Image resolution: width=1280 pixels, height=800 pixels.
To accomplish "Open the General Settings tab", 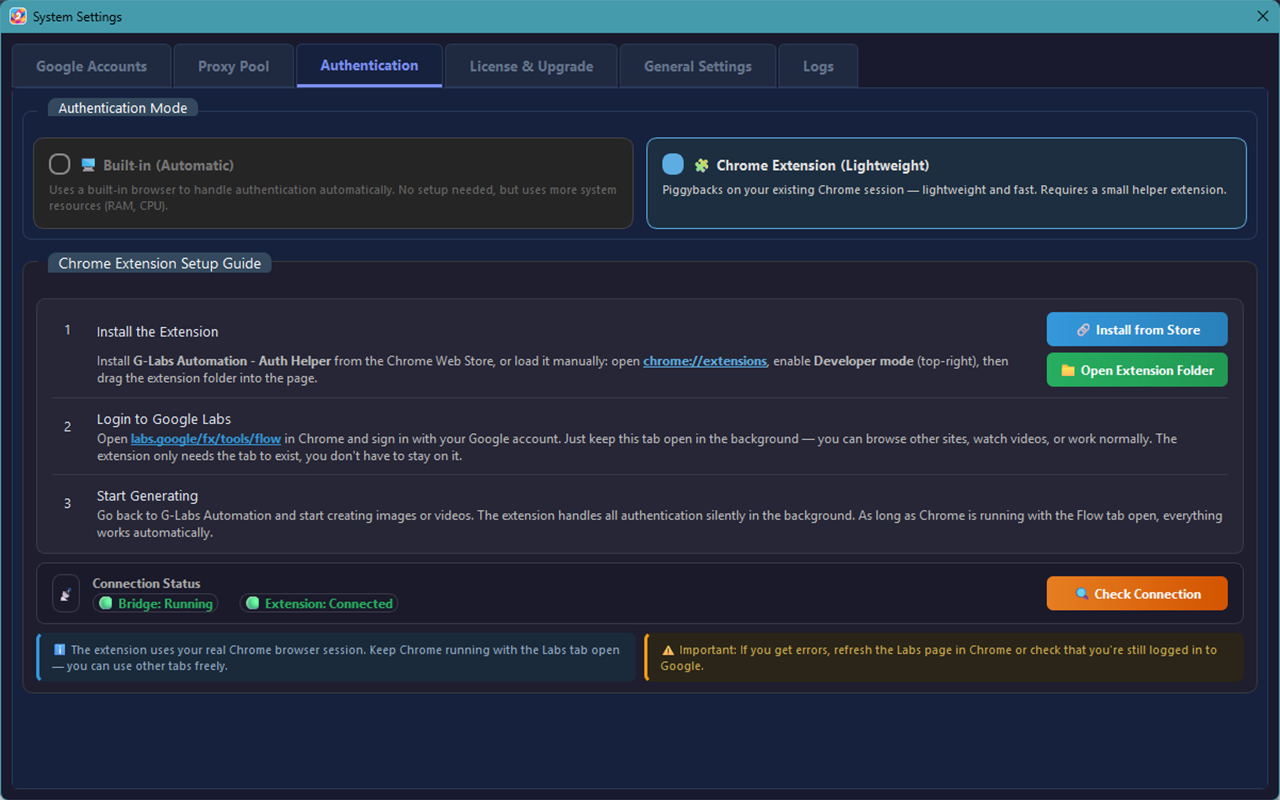I will coord(698,66).
